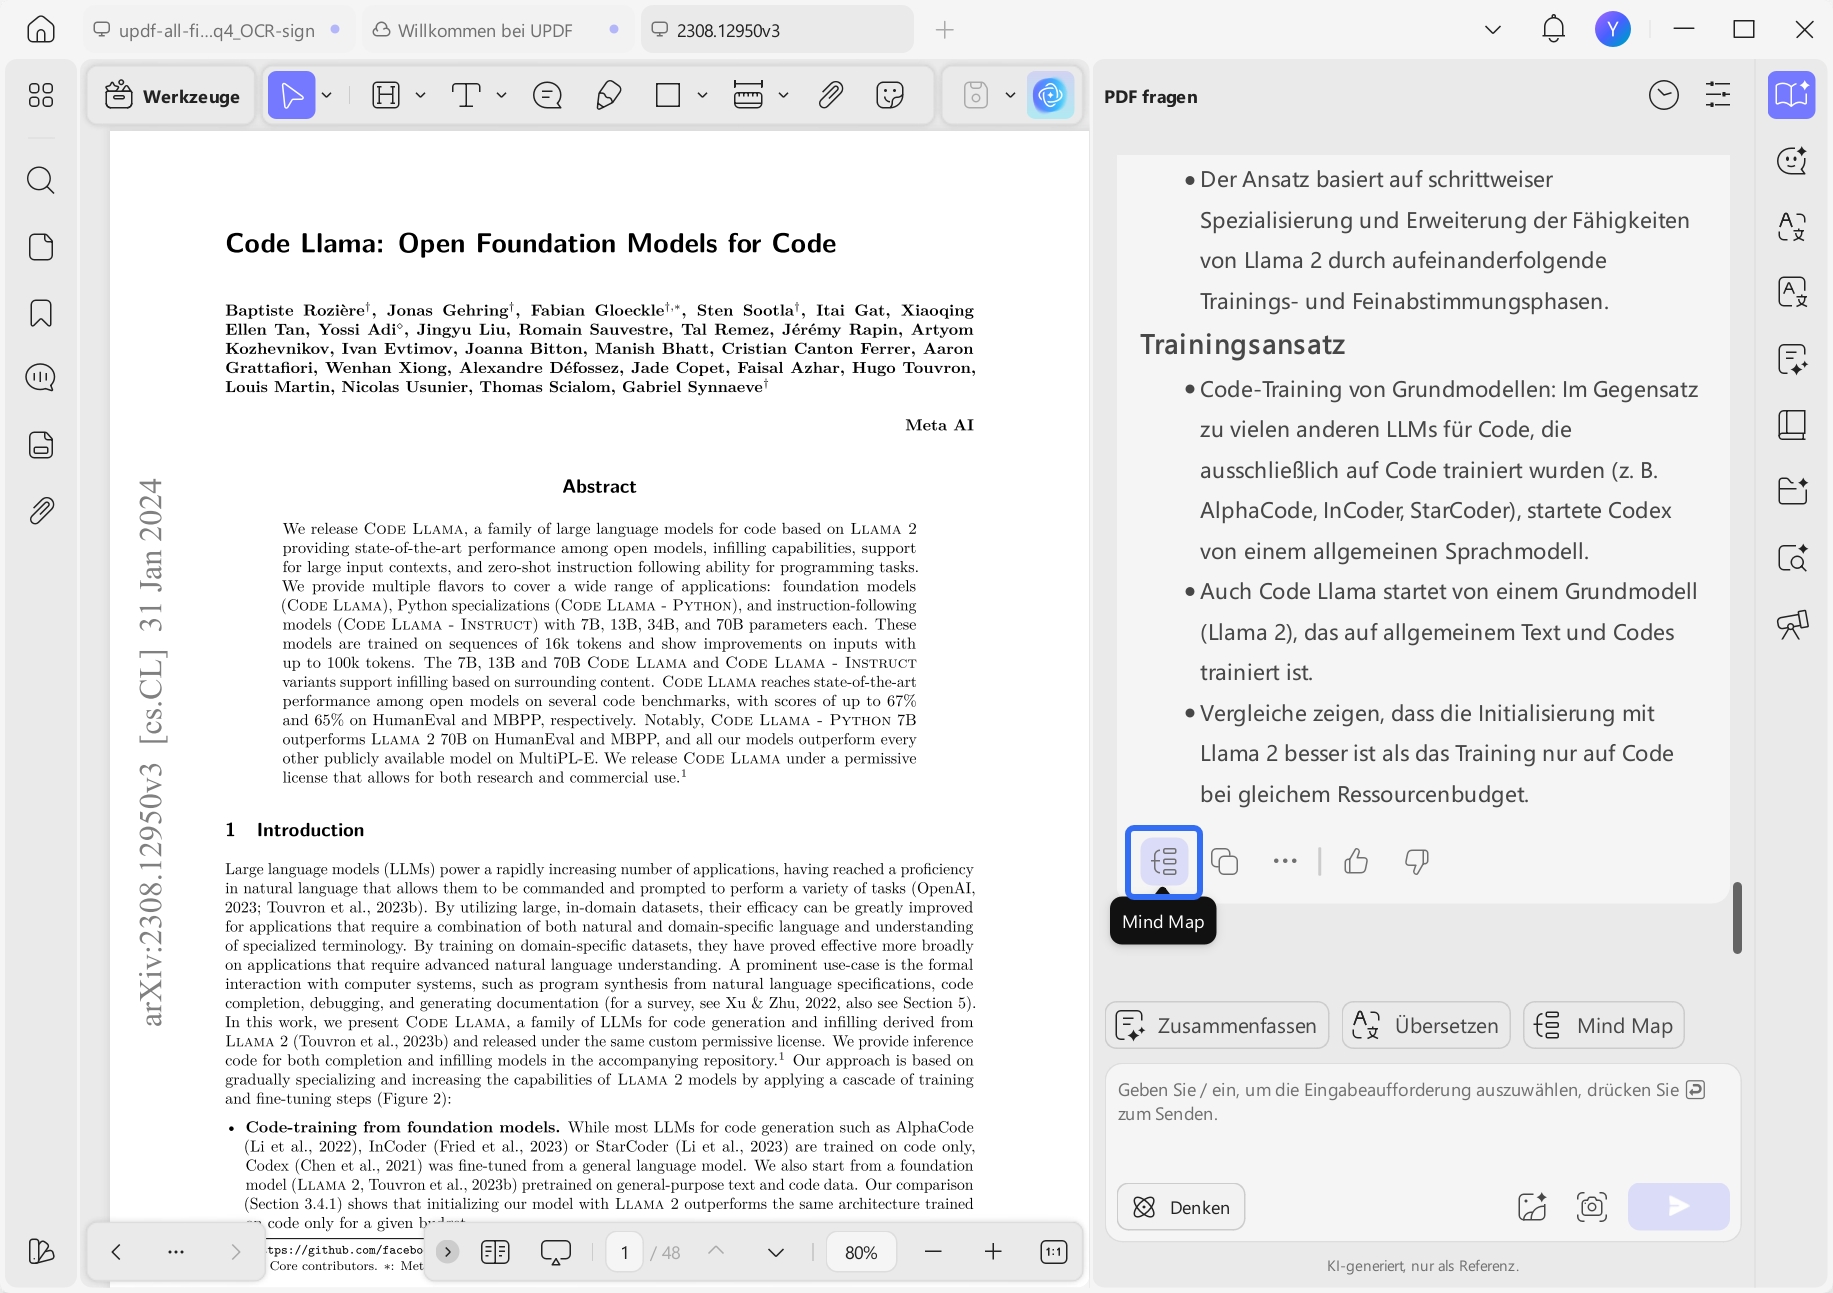Switch to the Willkommen bei UPDF tab

(497, 30)
